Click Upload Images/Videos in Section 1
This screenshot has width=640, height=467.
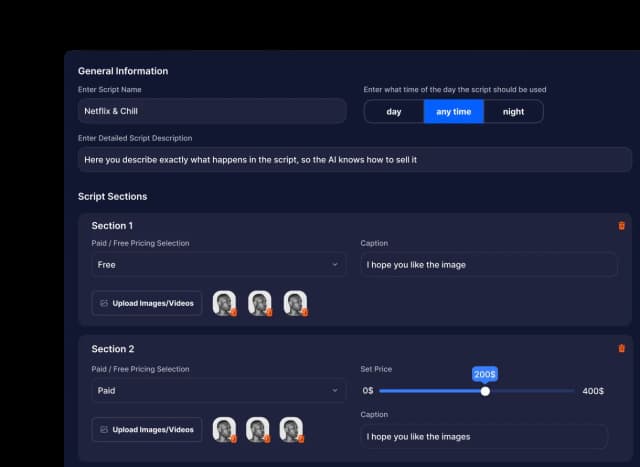[x=147, y=303]
